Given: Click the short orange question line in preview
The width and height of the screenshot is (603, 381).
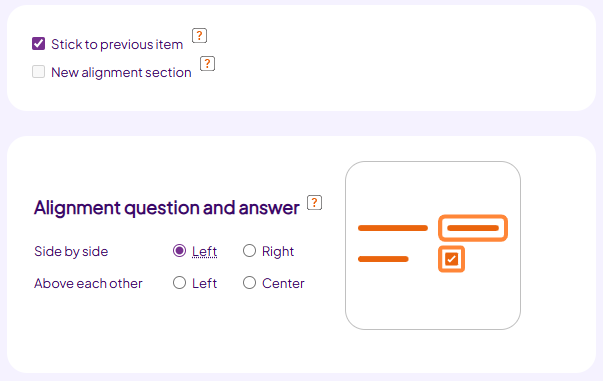Looking at the screenshot, I should (383, 259).
